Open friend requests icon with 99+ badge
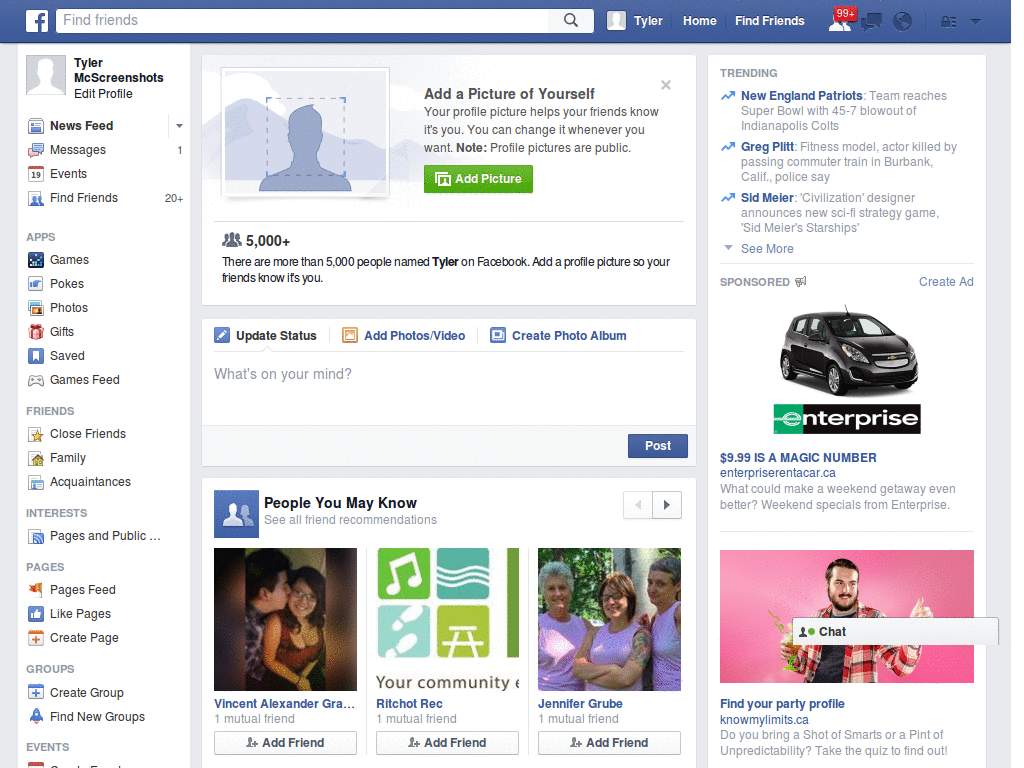Screen dimensions: 1024x768 840,20
